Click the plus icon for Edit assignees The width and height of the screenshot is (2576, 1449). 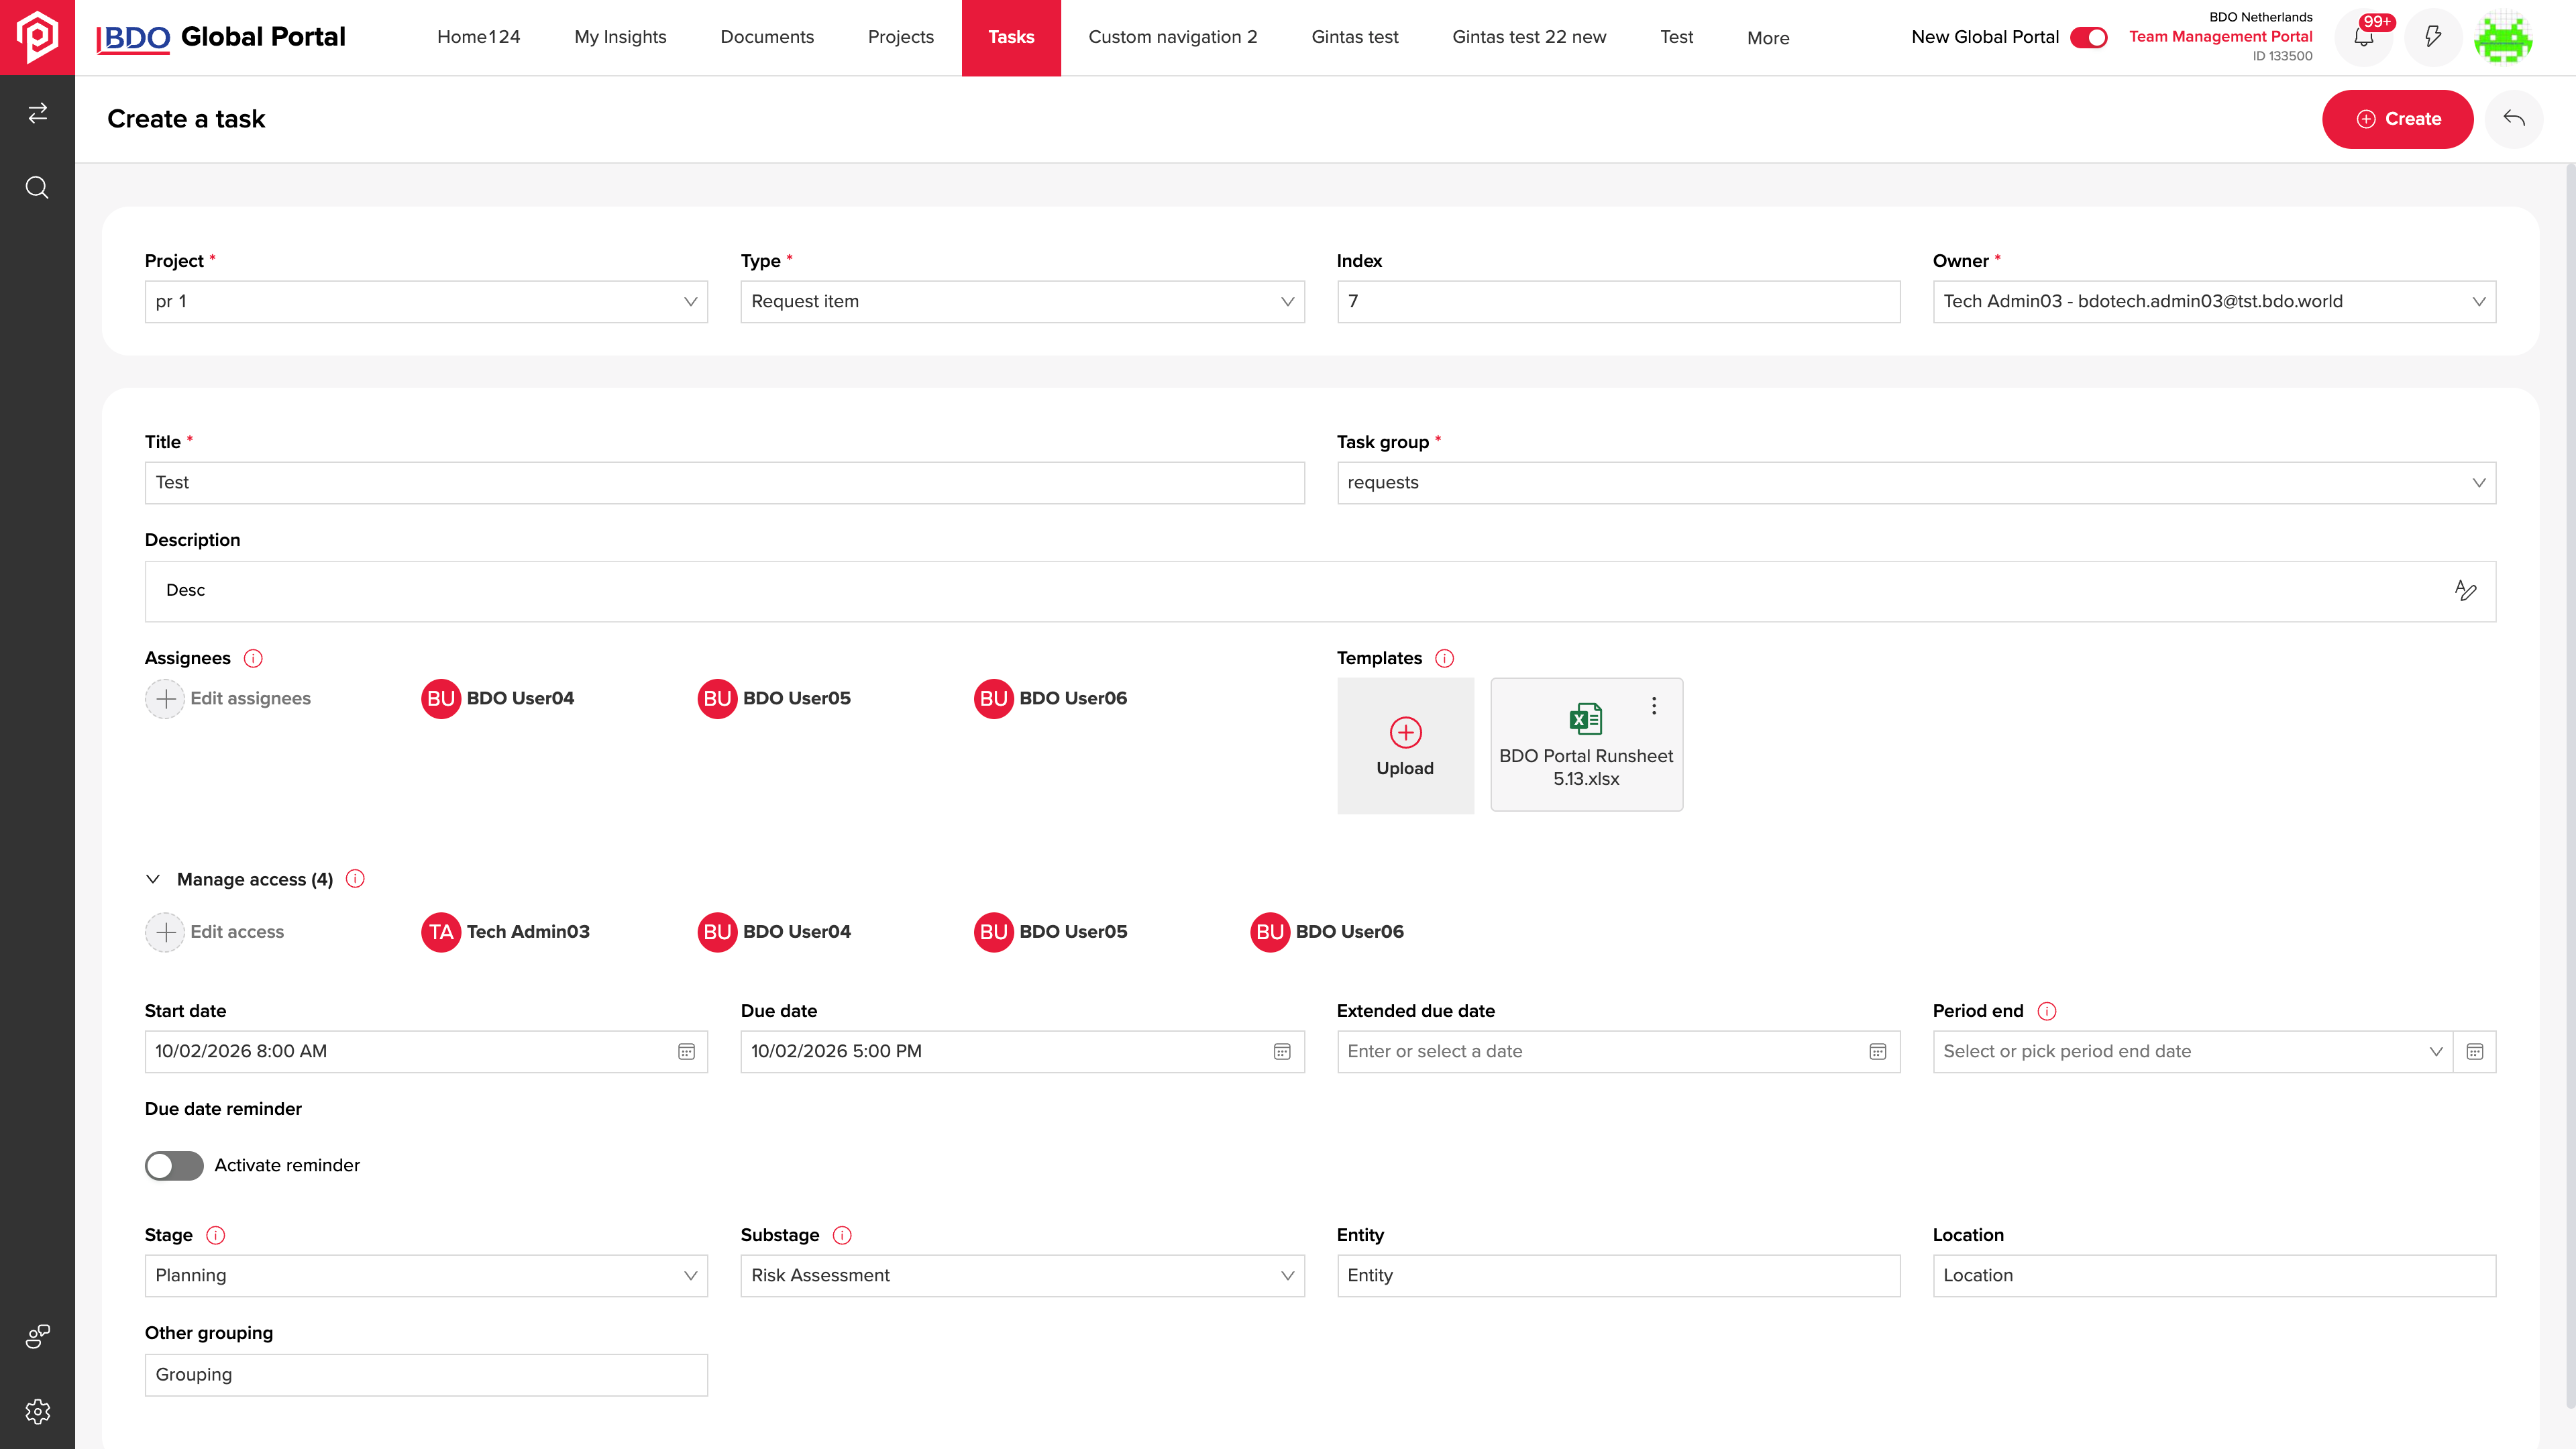click(165, 699)
